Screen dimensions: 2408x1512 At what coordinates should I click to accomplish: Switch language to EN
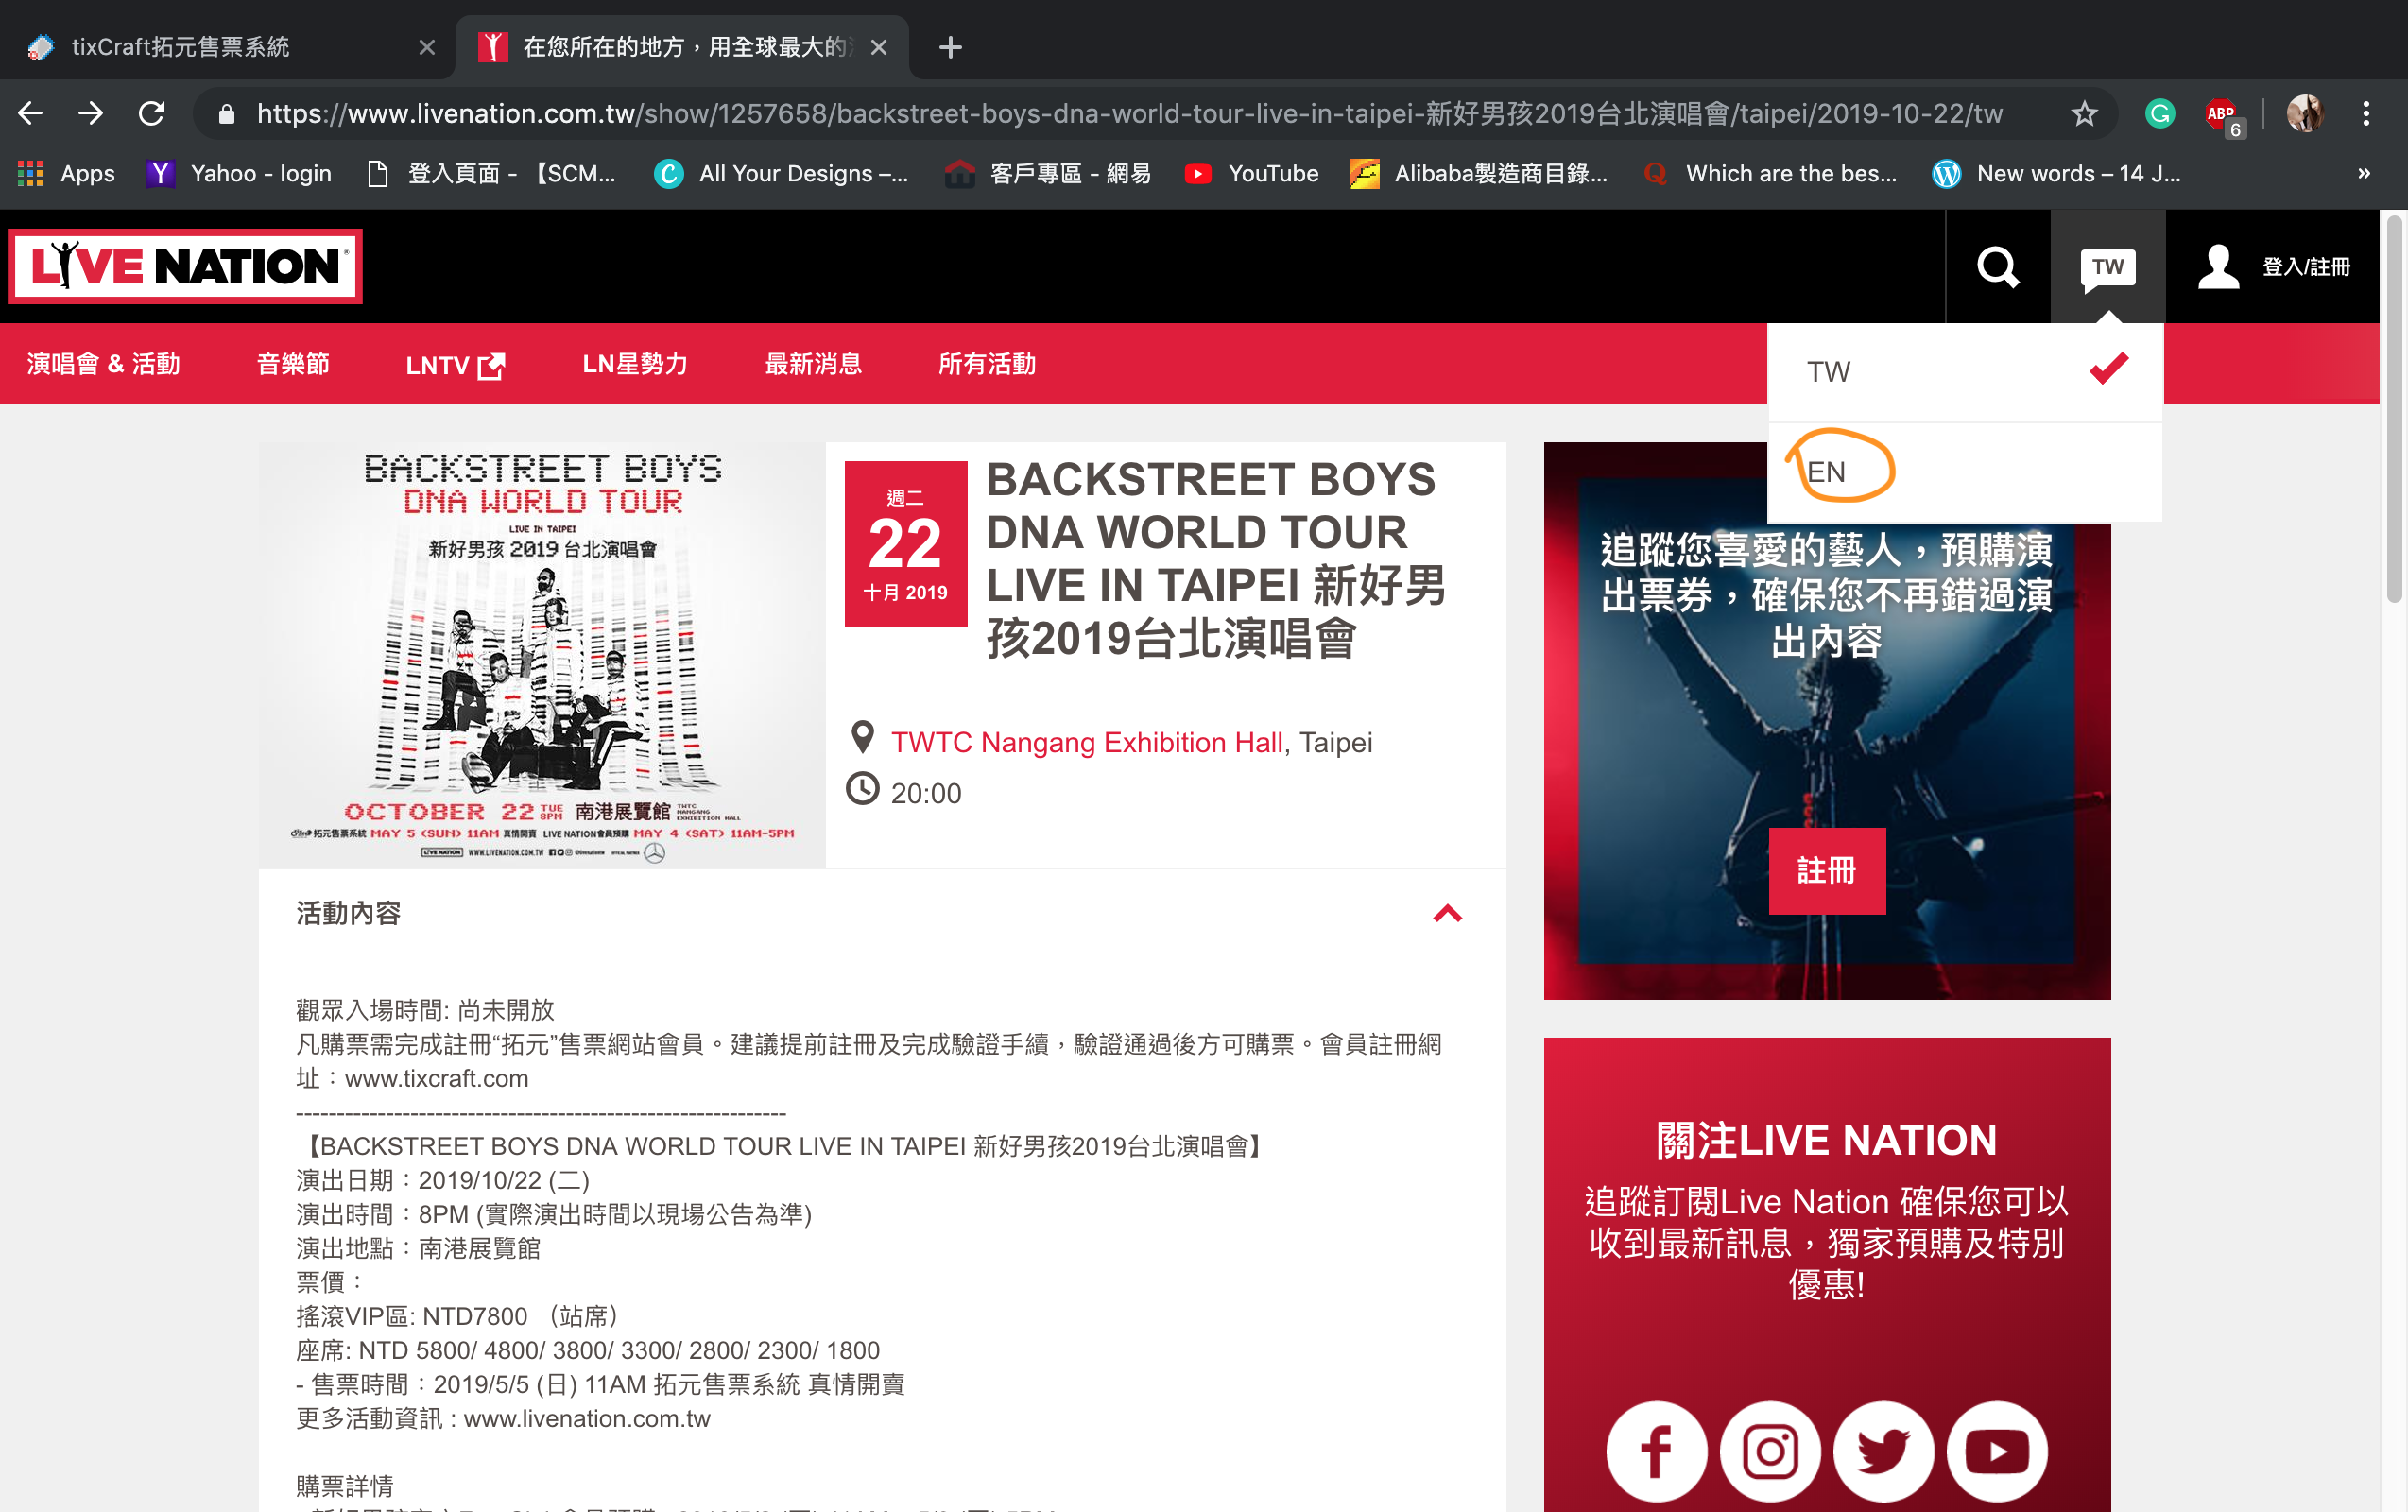[x=1826, y=471]
